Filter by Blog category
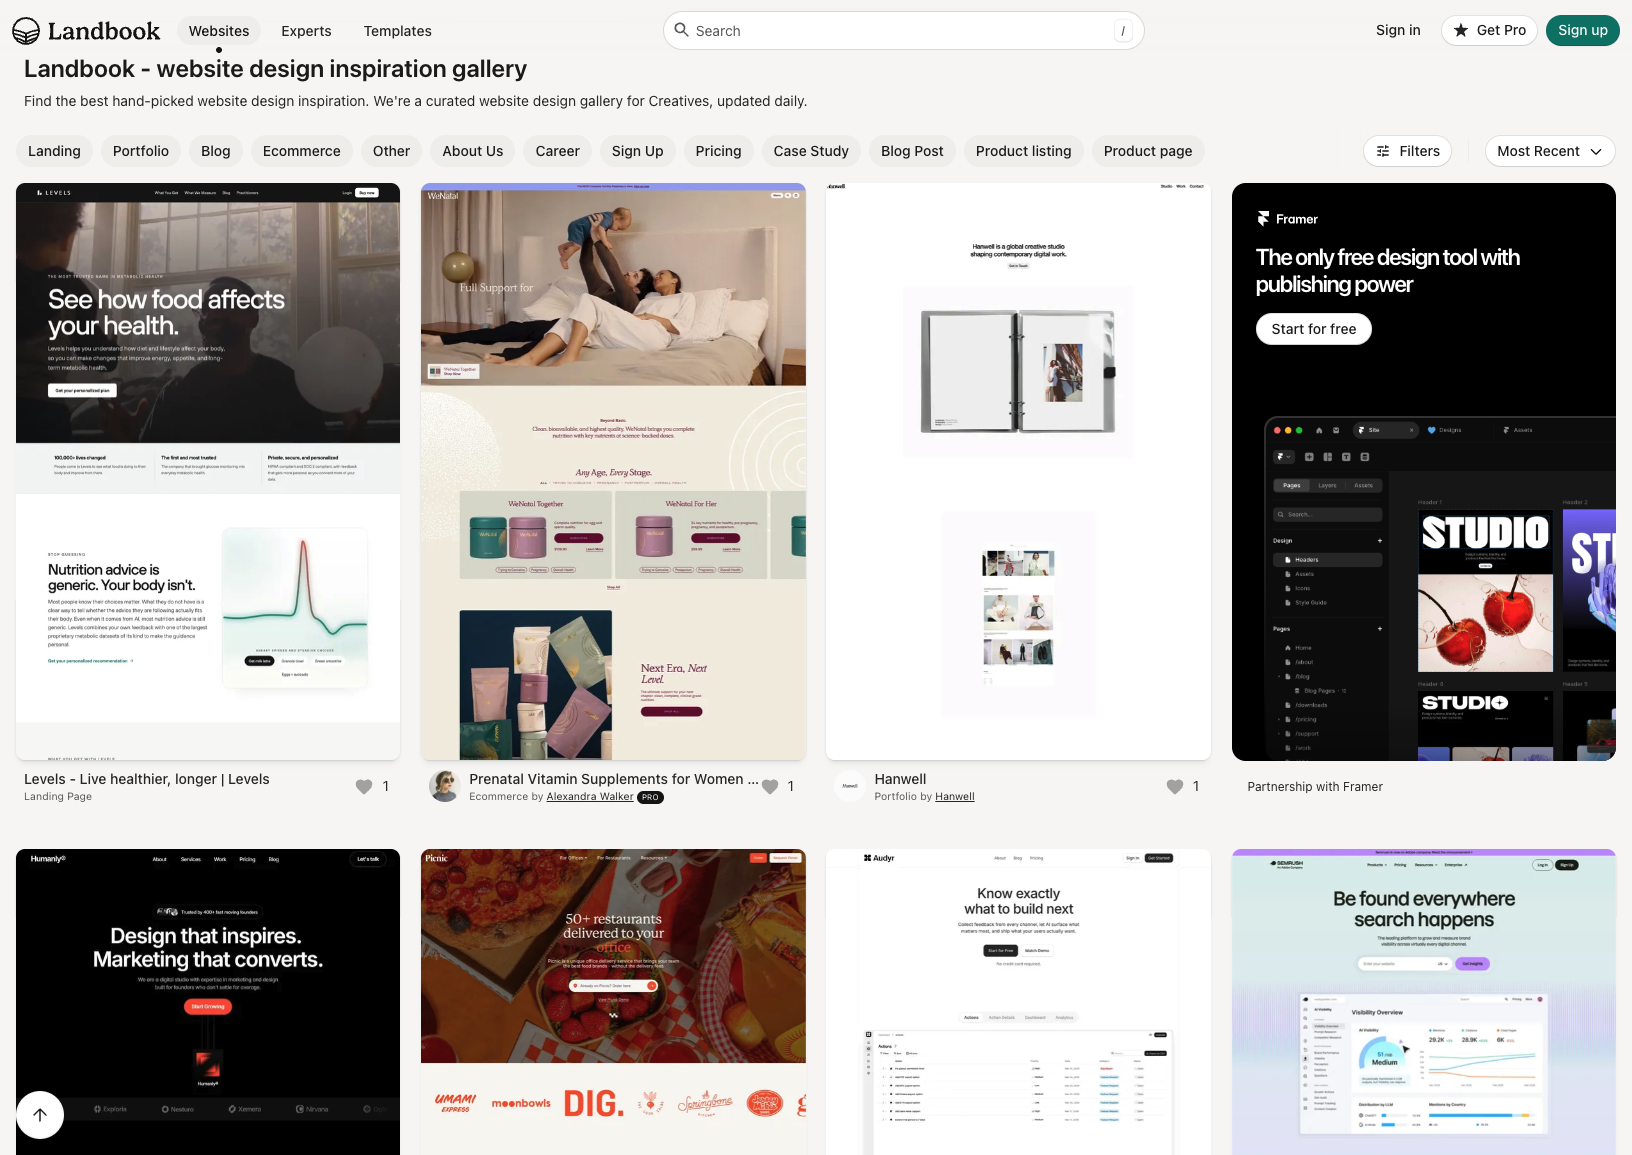1632x1155 pixels. [x=216, y=151]
